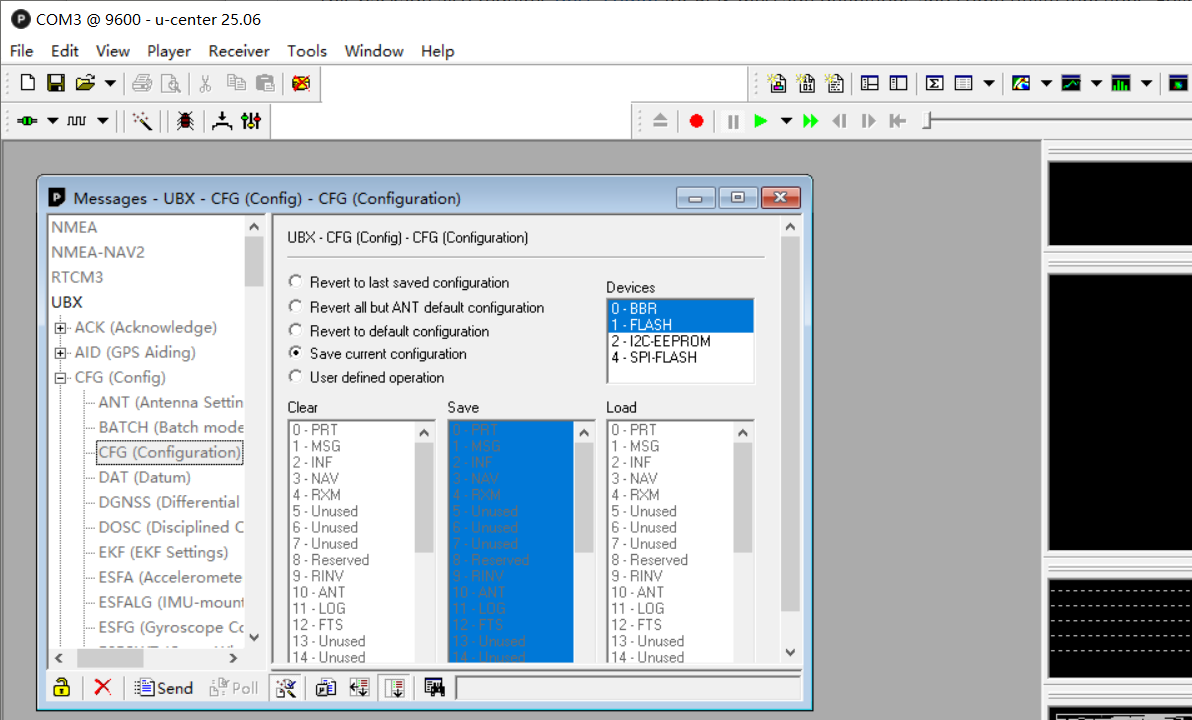Select Revert to default configuration radio button
The image size is (1192, 720).
point(295,331)
